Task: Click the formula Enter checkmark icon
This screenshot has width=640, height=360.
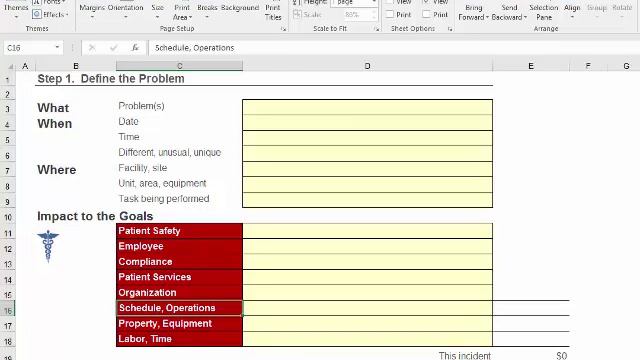Action: [113, 48]
